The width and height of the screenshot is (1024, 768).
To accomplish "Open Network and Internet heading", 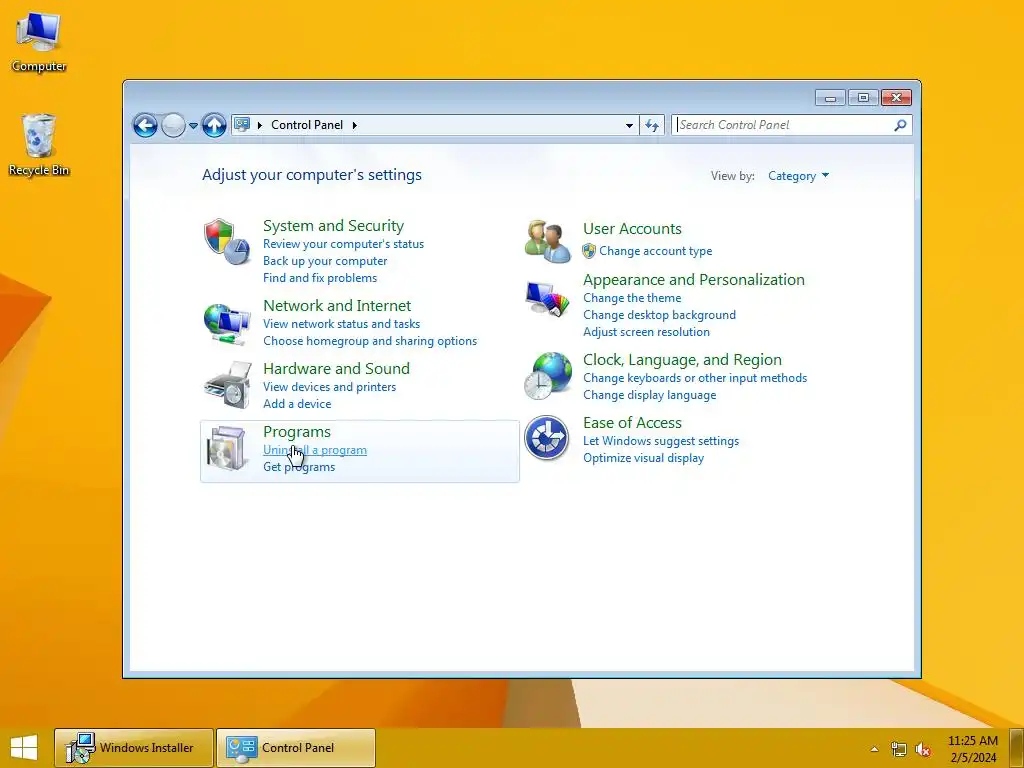I will point(337,306).
